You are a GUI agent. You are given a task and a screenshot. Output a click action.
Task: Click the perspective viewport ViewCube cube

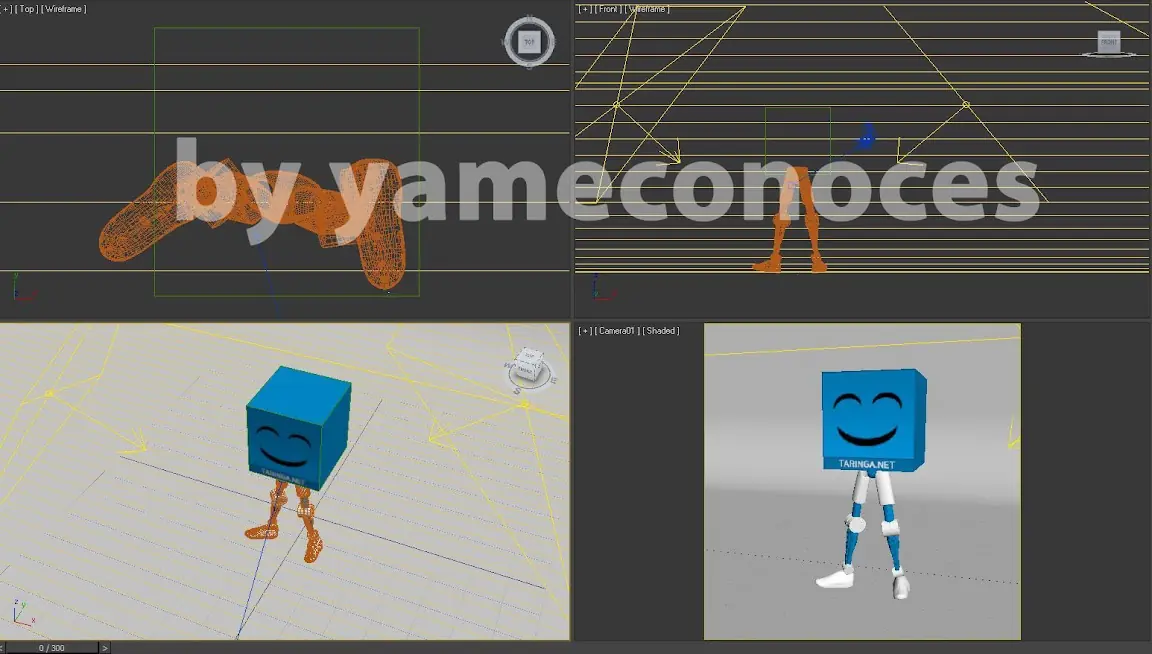[528, 364]
